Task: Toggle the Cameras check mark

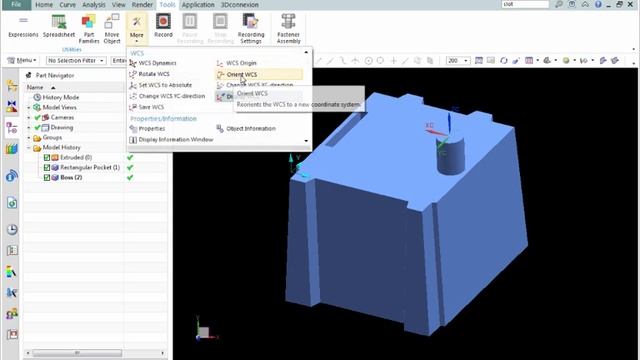Action: 38,118
